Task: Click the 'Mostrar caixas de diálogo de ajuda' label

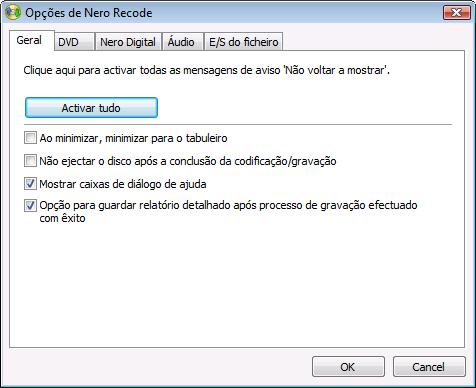Action: [x=123, y=184]
